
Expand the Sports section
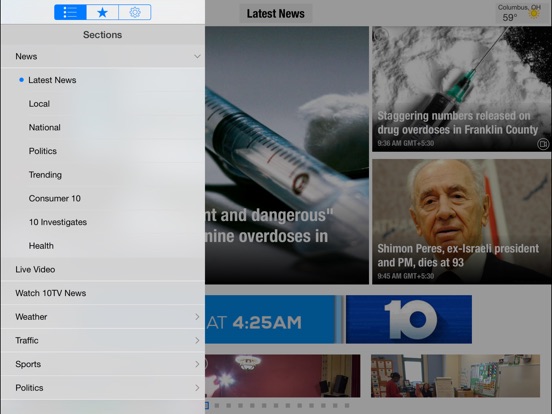pyautogui.click(x=103, y=364)
